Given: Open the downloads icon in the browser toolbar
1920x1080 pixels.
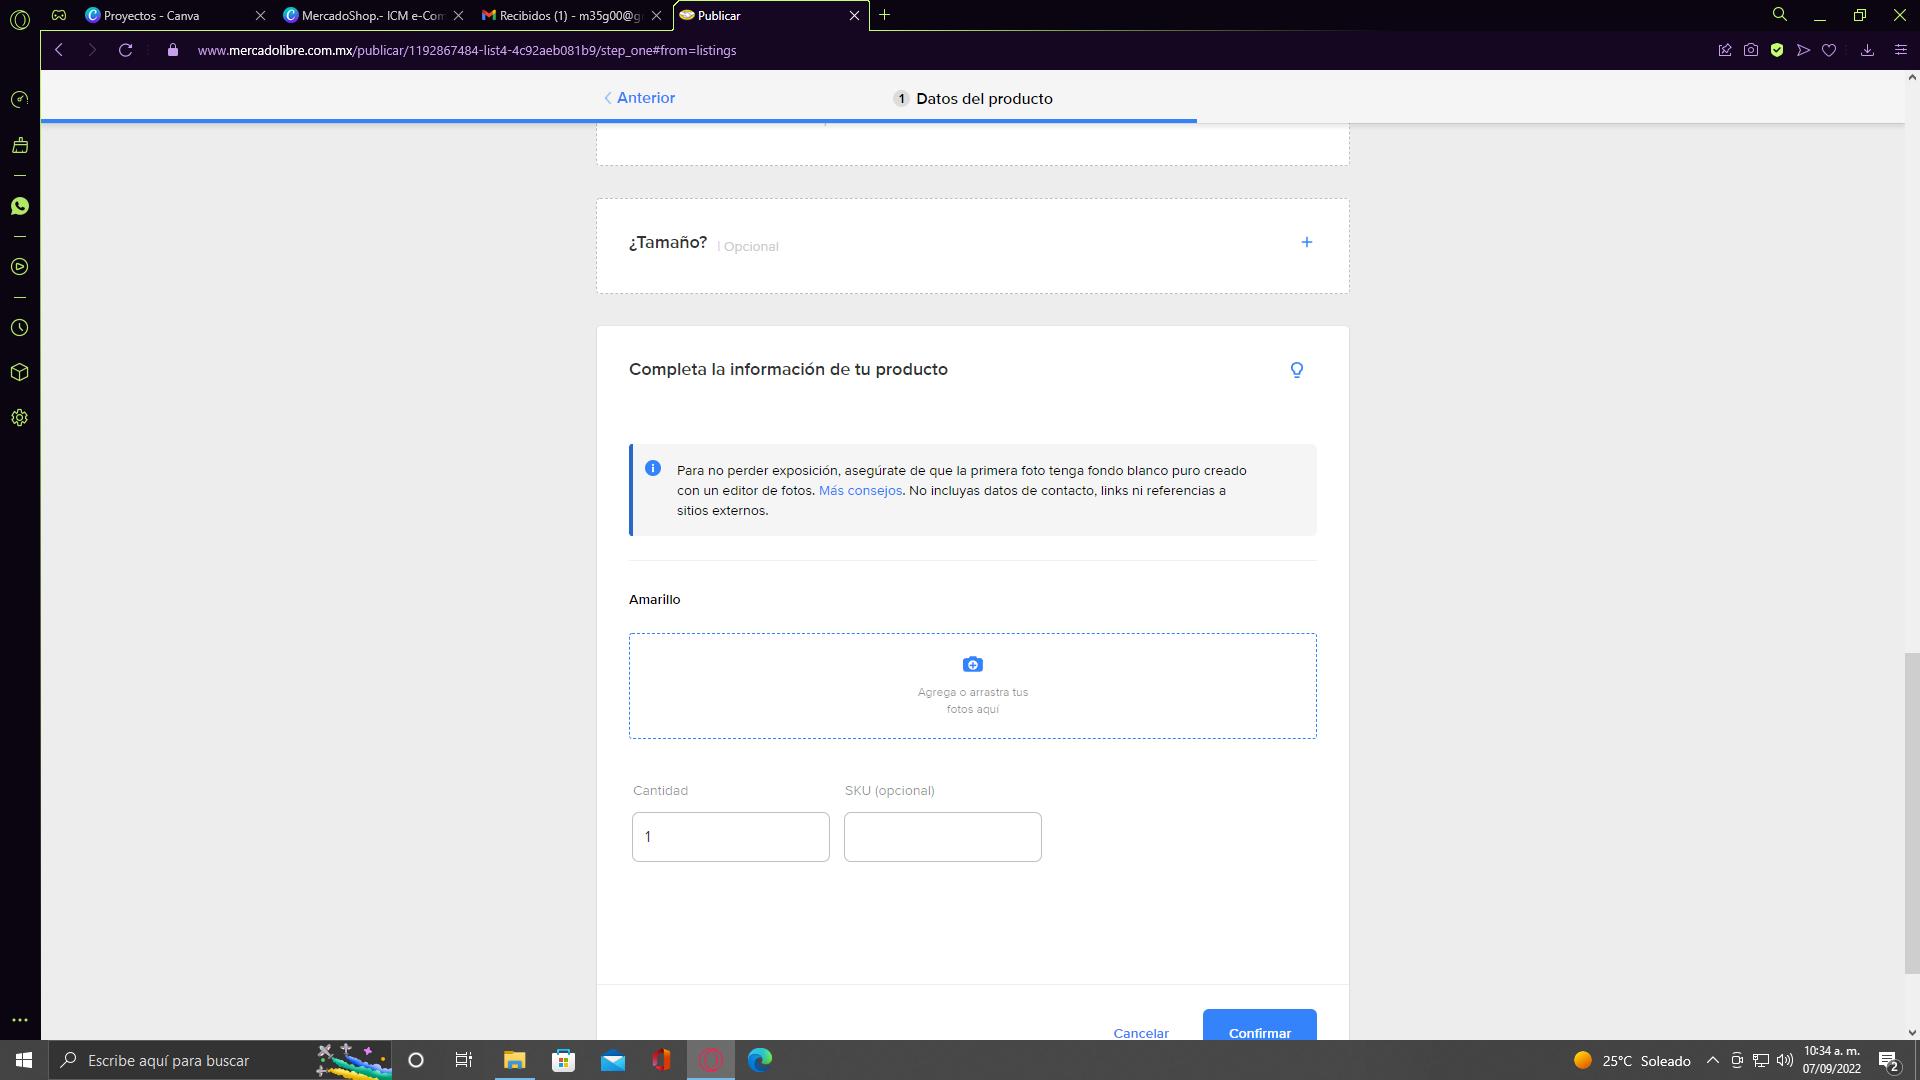Looking at the screenshot, I should pyautogui.click(x=1867, y=50).
